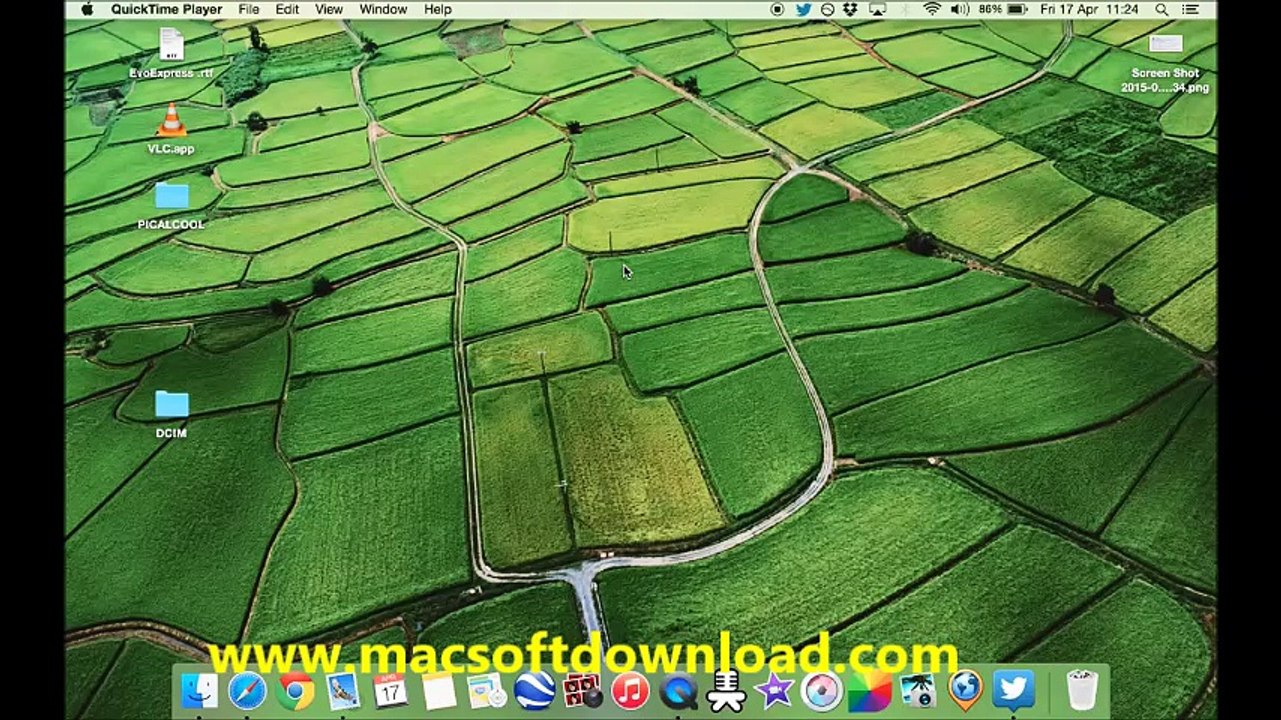Viewport: 1281px width, 720px height.
Task: Open Google Chrome in the dock
Action: pyautogui.click(x=295, y=690)
